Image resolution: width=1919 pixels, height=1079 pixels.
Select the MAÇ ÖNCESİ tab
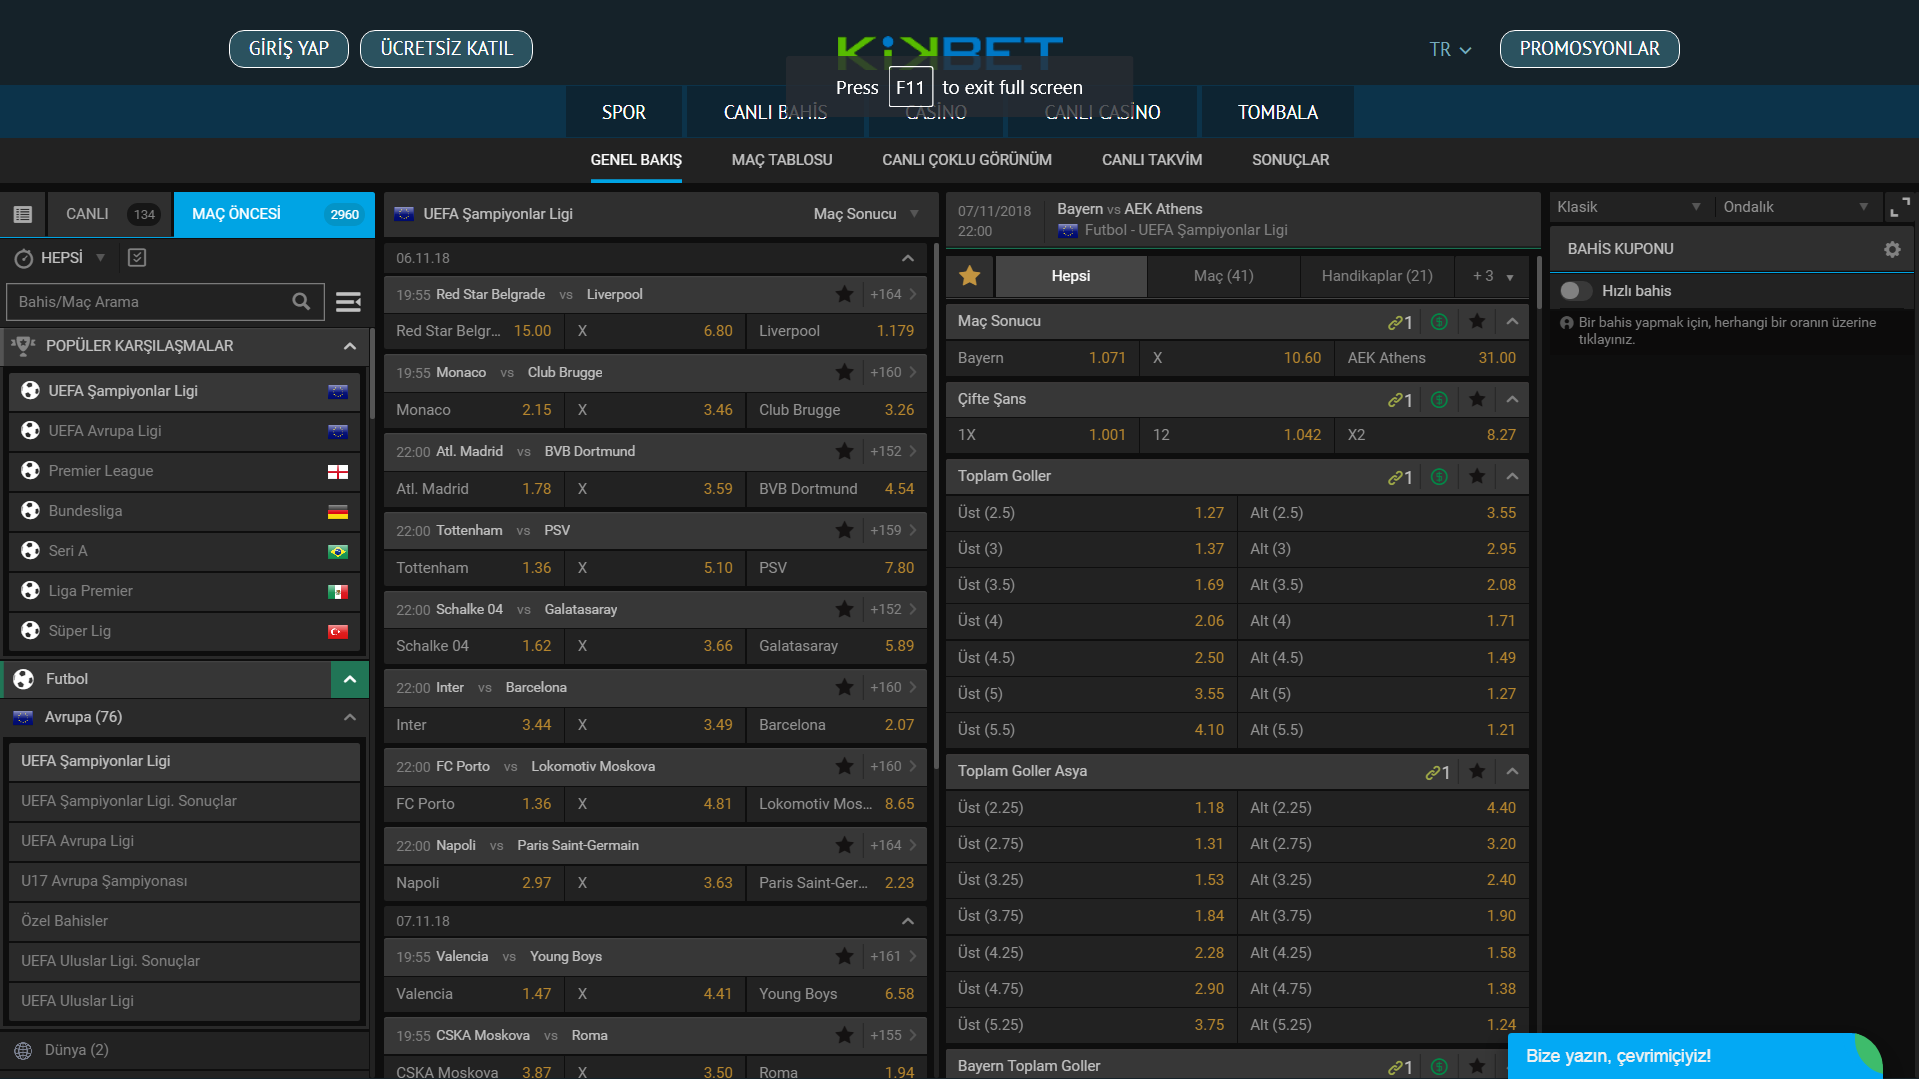(x=274, y=214)
